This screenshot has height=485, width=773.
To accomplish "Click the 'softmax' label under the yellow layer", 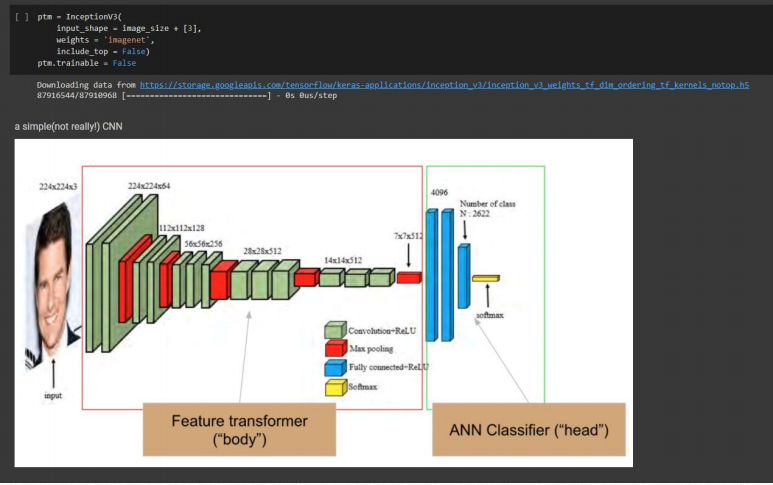I will [x=490, y=315].
